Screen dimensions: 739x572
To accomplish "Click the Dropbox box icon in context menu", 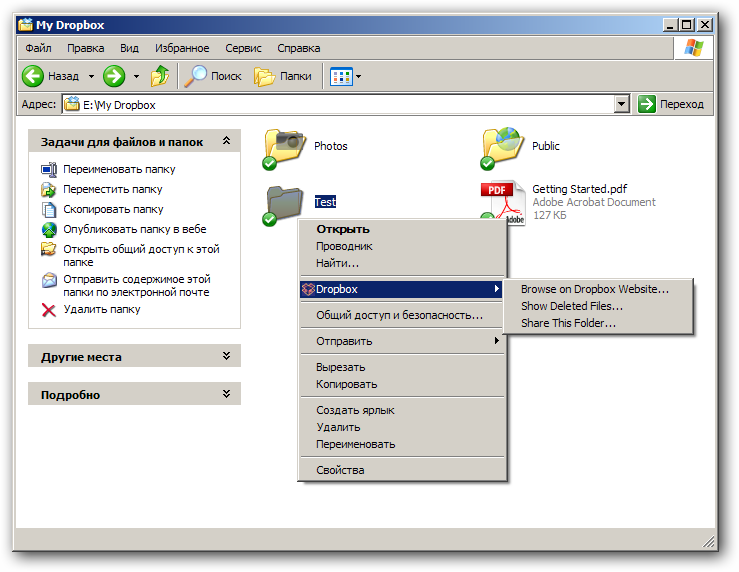I will [308, 289].
